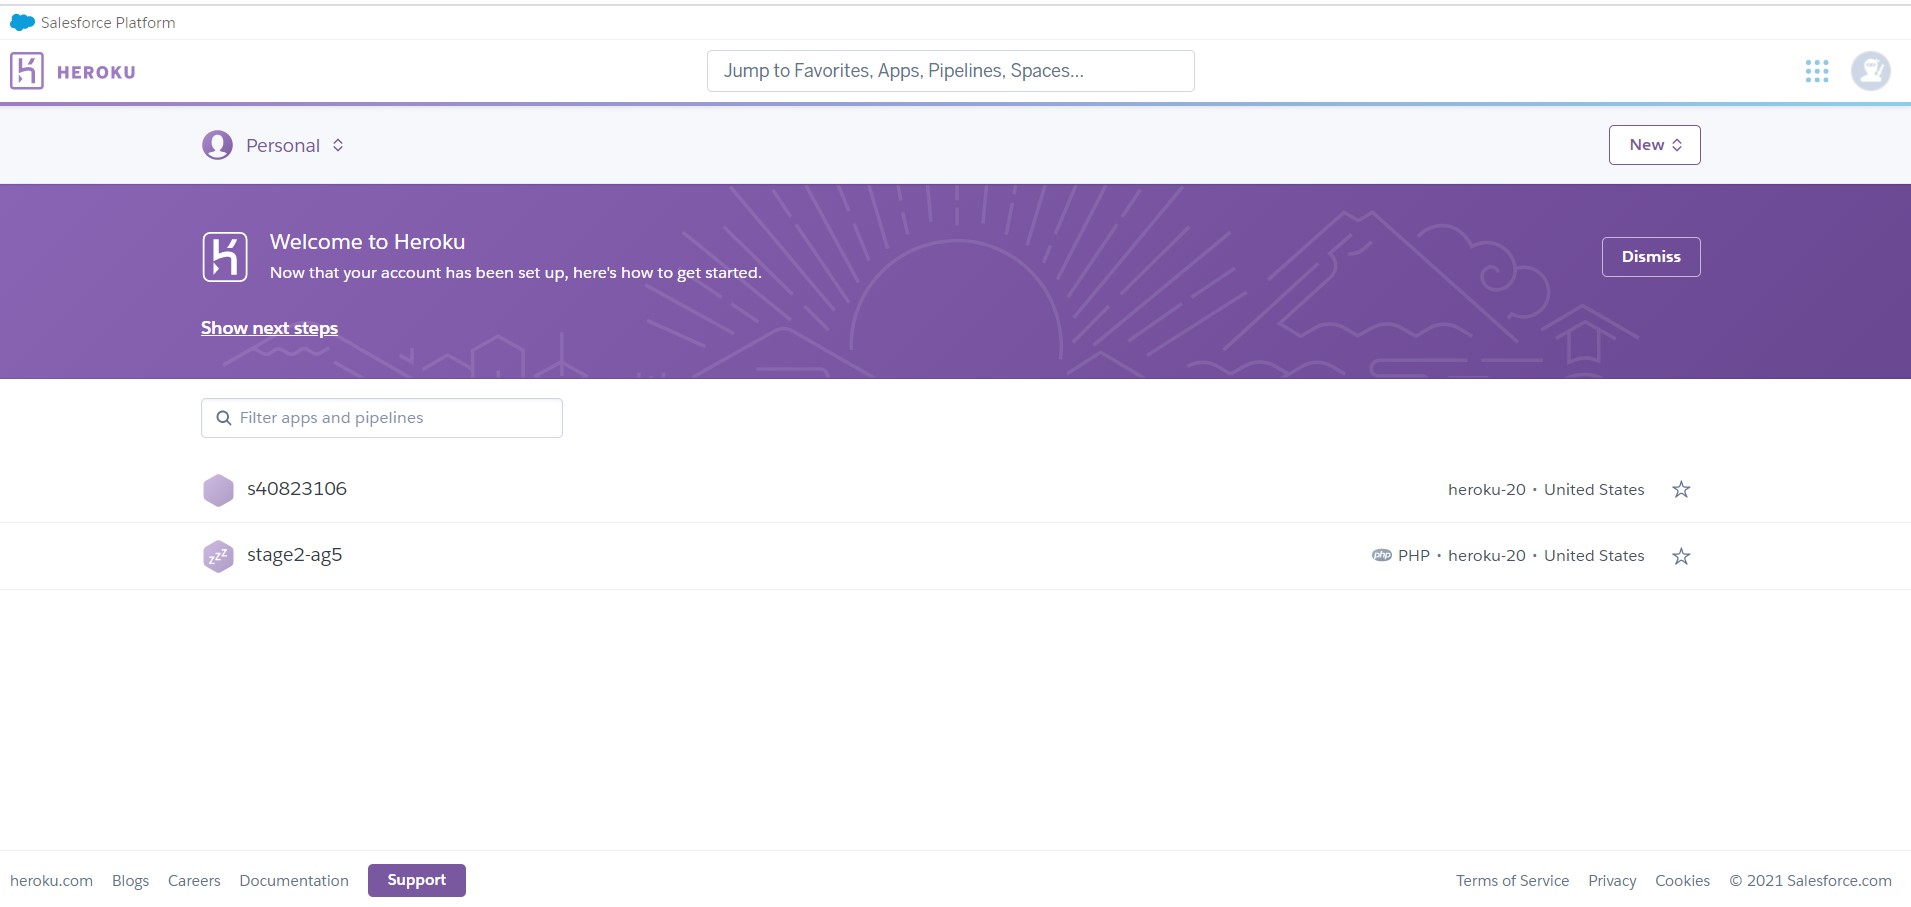Favorite the stage2-ag5 app with star

pos(1681,556)
